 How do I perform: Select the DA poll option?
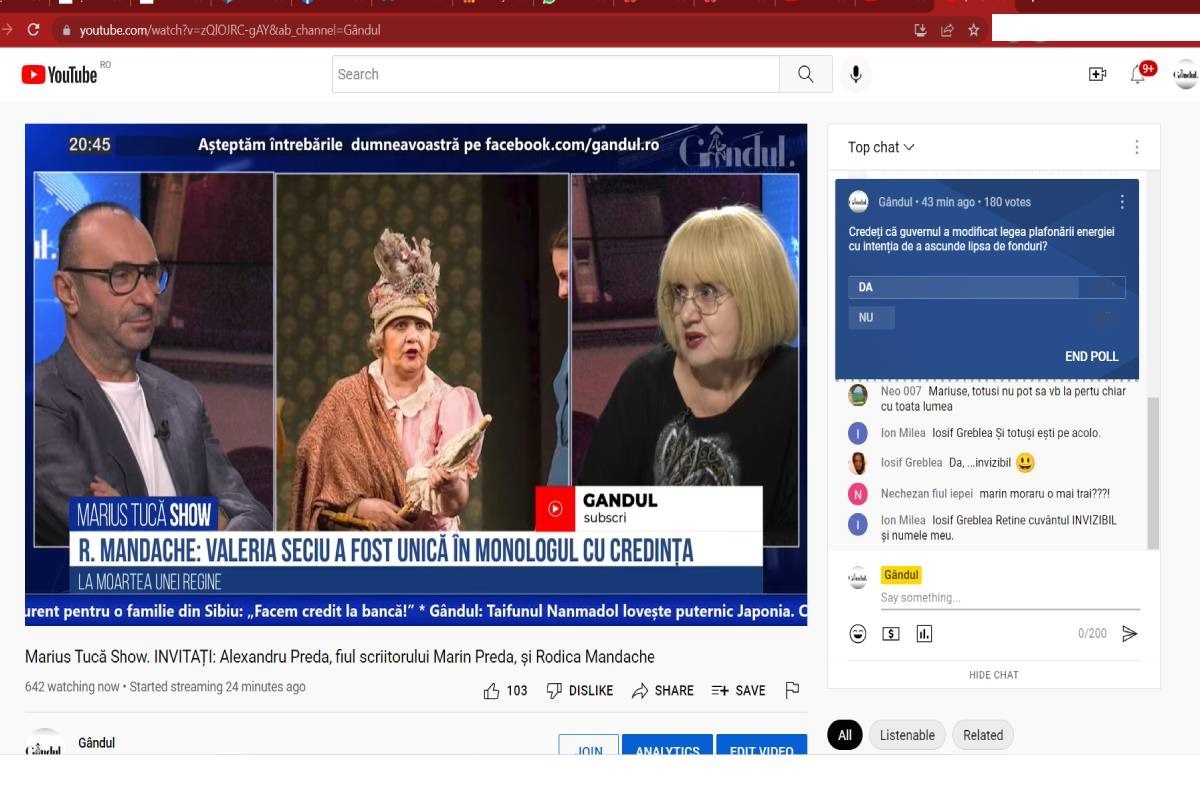pyautogui.click(x=986, y=287)
